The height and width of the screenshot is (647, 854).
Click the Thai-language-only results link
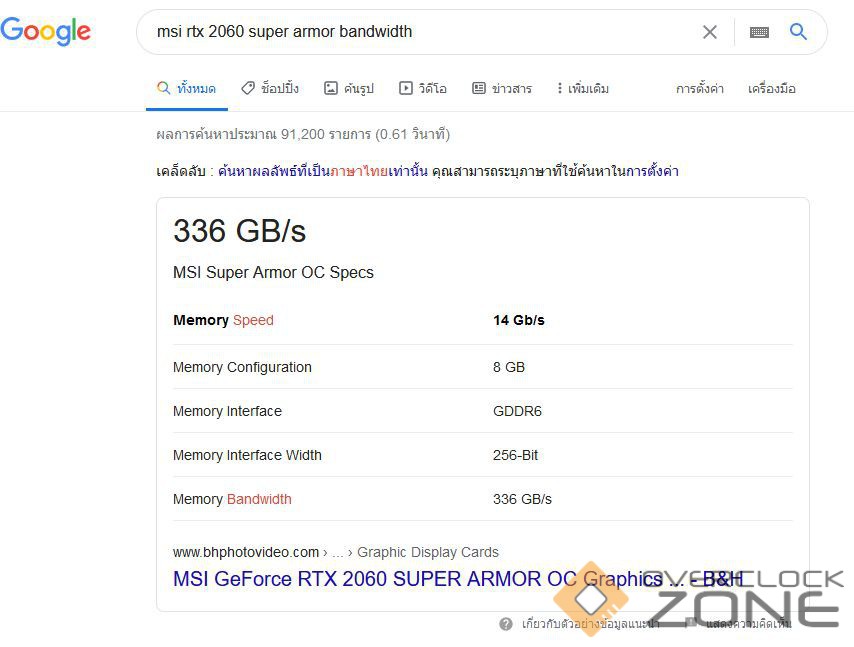pyautogui.click(x=322, y=171)
